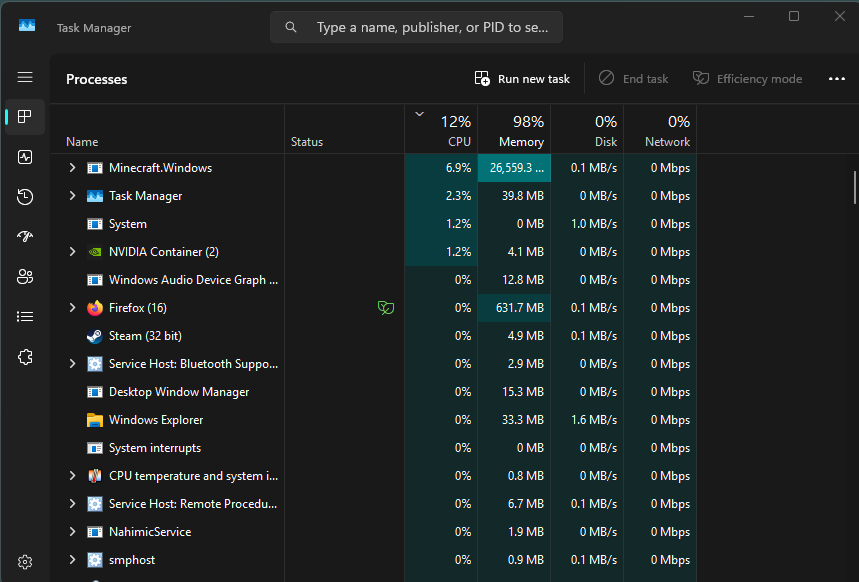The height and width of the screenshot is (582, 859).
Task: Expand the smphost process group
Action: [72, 560]
